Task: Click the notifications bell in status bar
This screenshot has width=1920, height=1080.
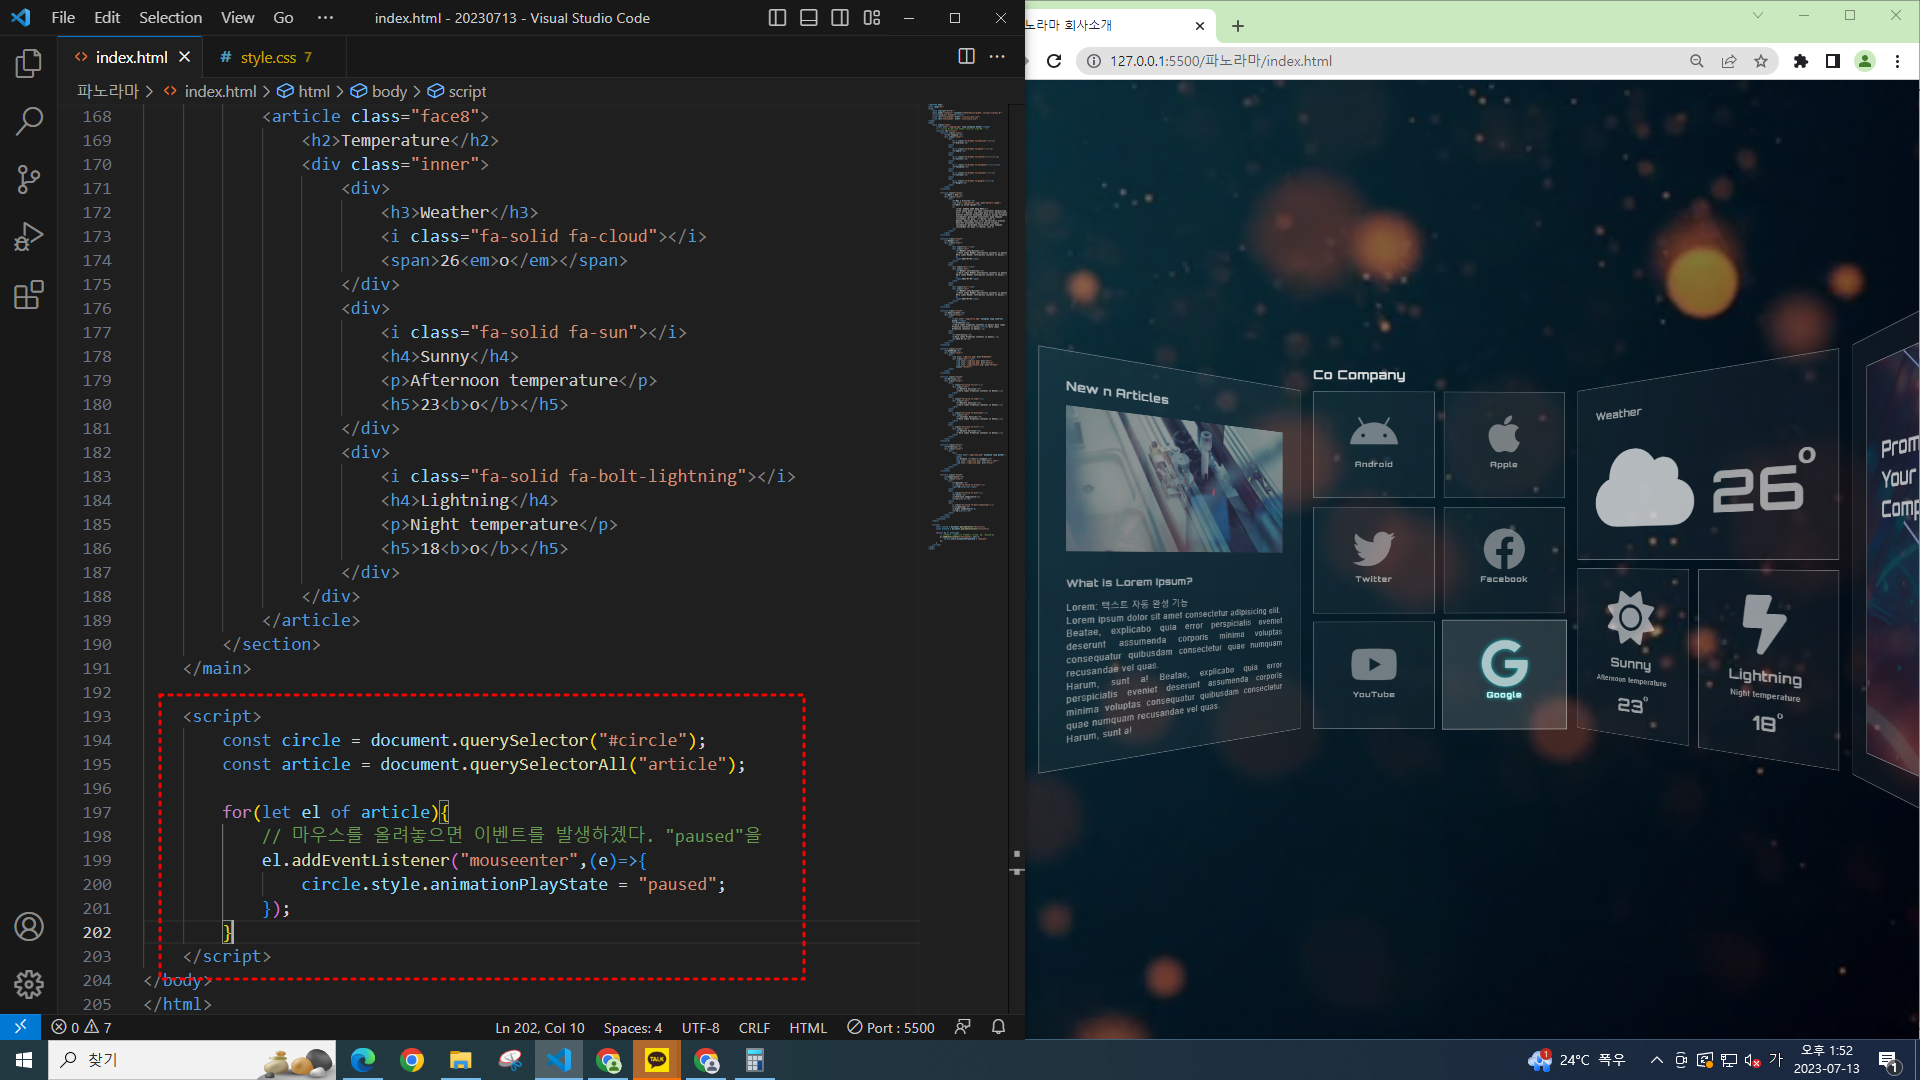Action: [998, 1027]
